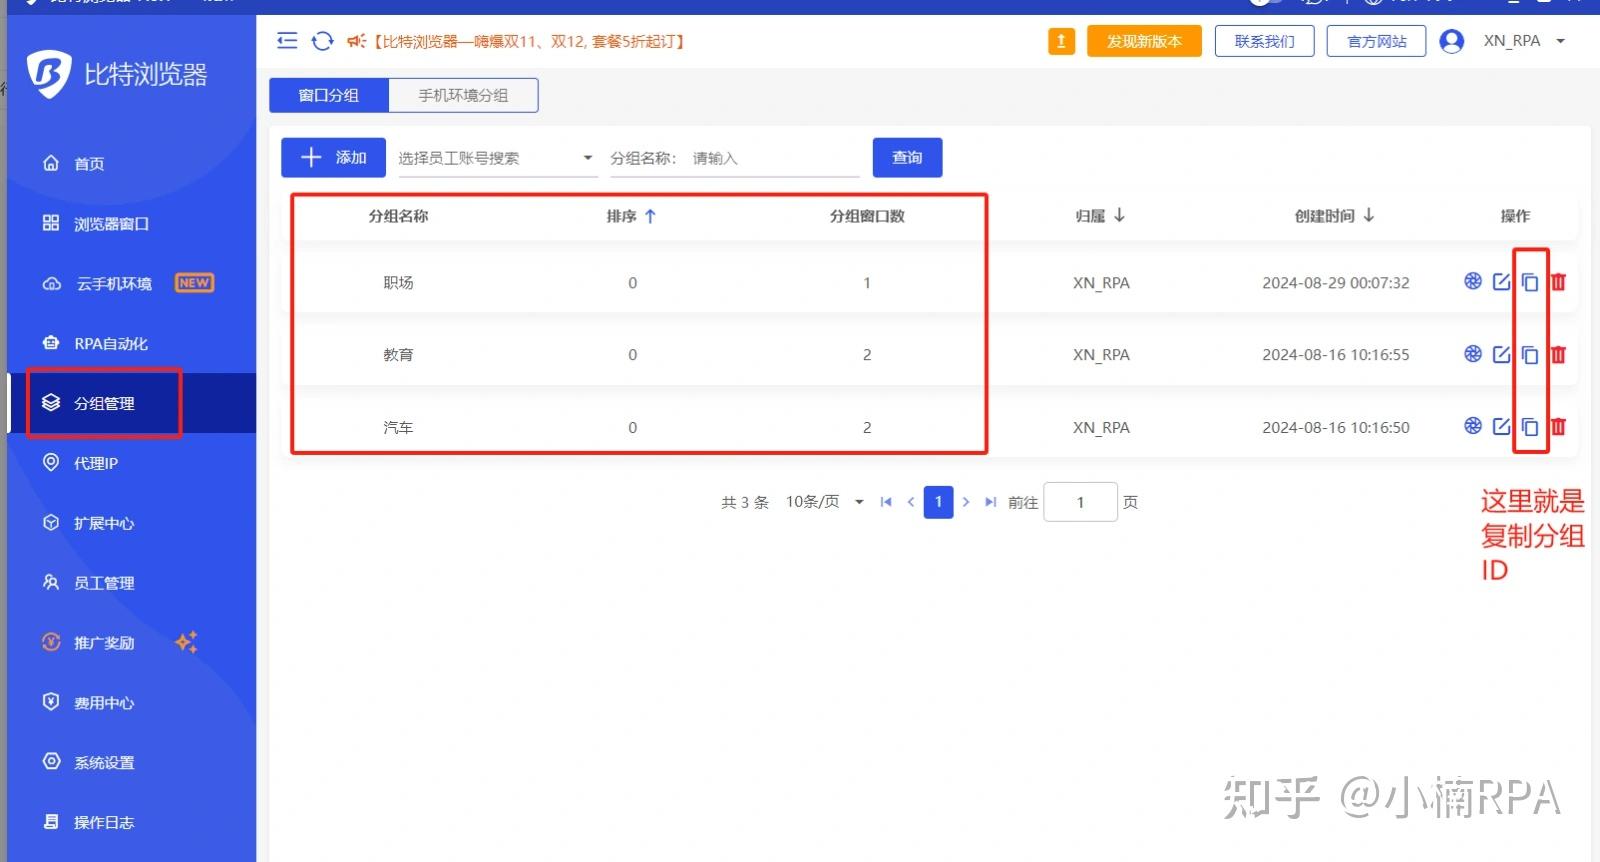The width and height of the screenshot is (1600, 862).
Task: Go to the next page arrow
Action: tap(965, 502)
